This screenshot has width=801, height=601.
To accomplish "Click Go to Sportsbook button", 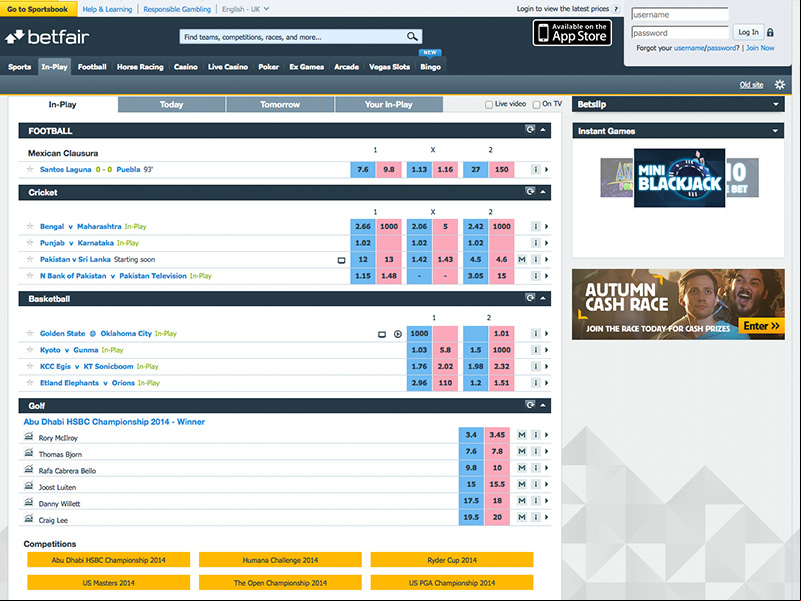I will coord(38,9).
